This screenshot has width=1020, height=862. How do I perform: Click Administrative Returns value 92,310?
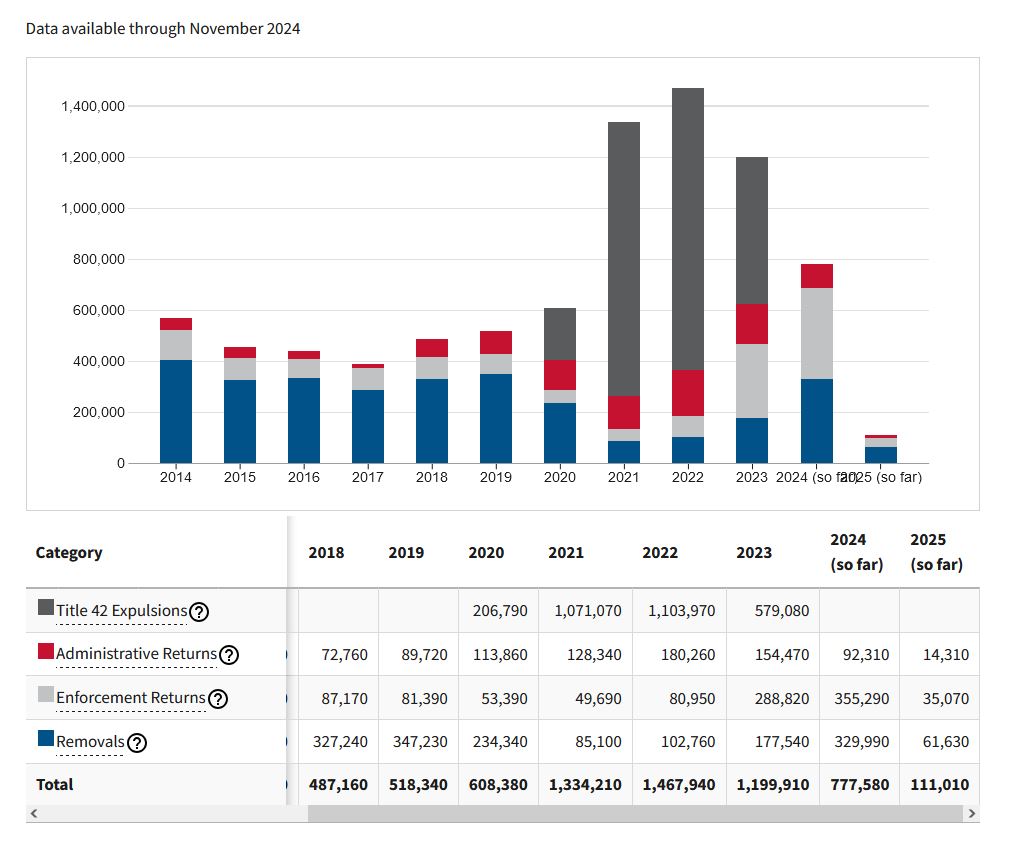pos(866,654)
